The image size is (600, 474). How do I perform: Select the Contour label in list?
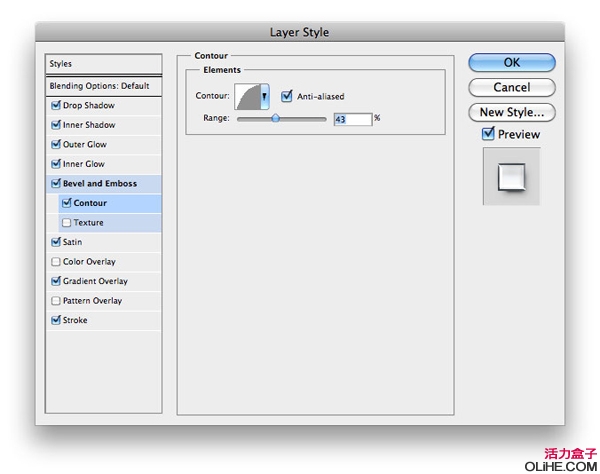90,203
